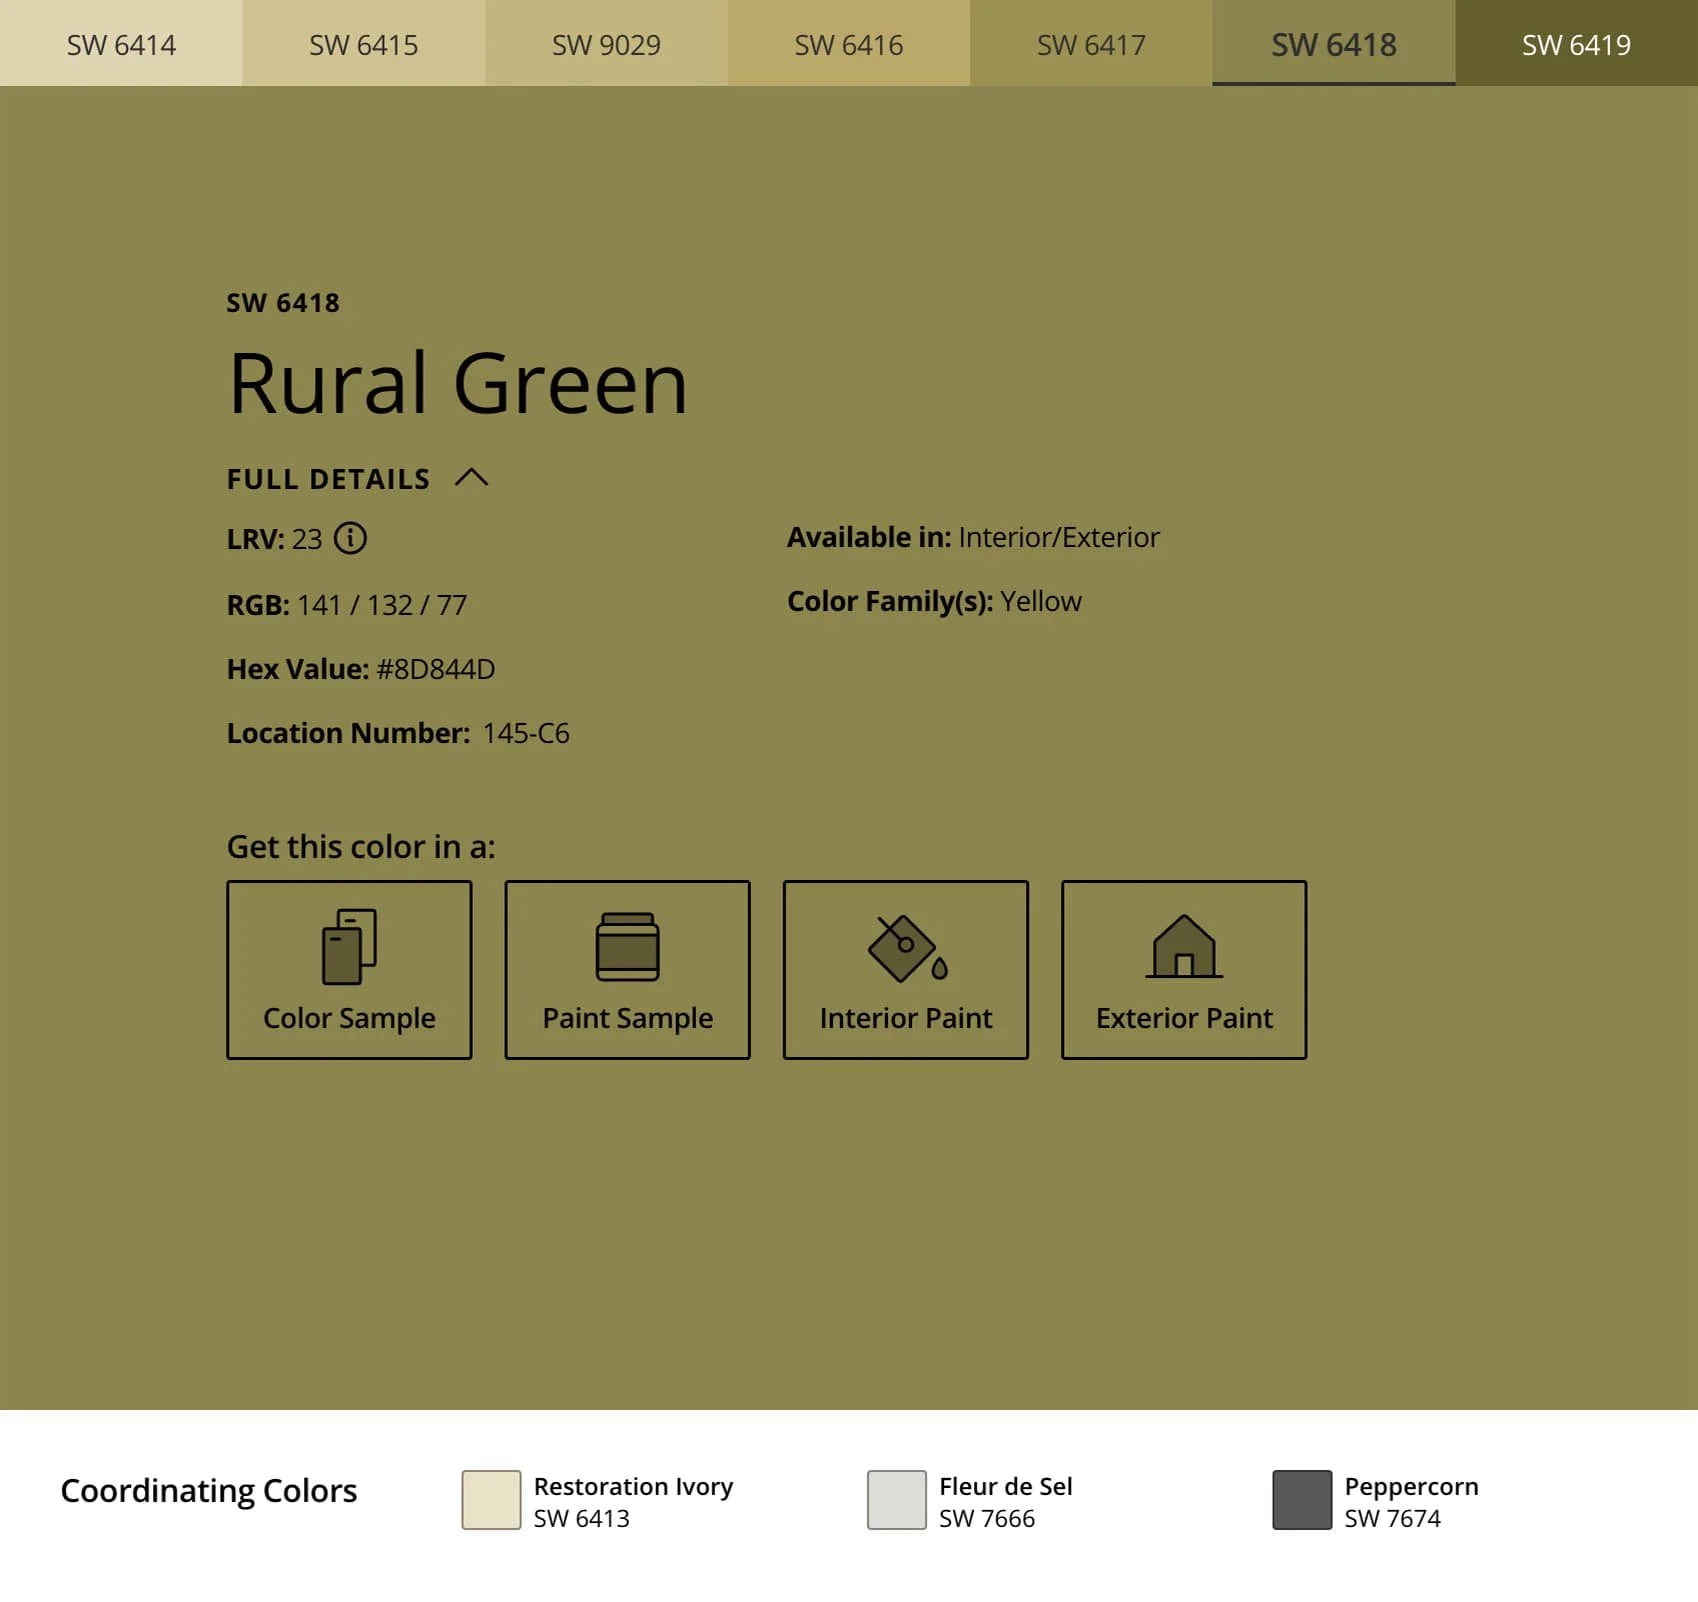Click the FULL DETAILS heading text

point(328,479)
